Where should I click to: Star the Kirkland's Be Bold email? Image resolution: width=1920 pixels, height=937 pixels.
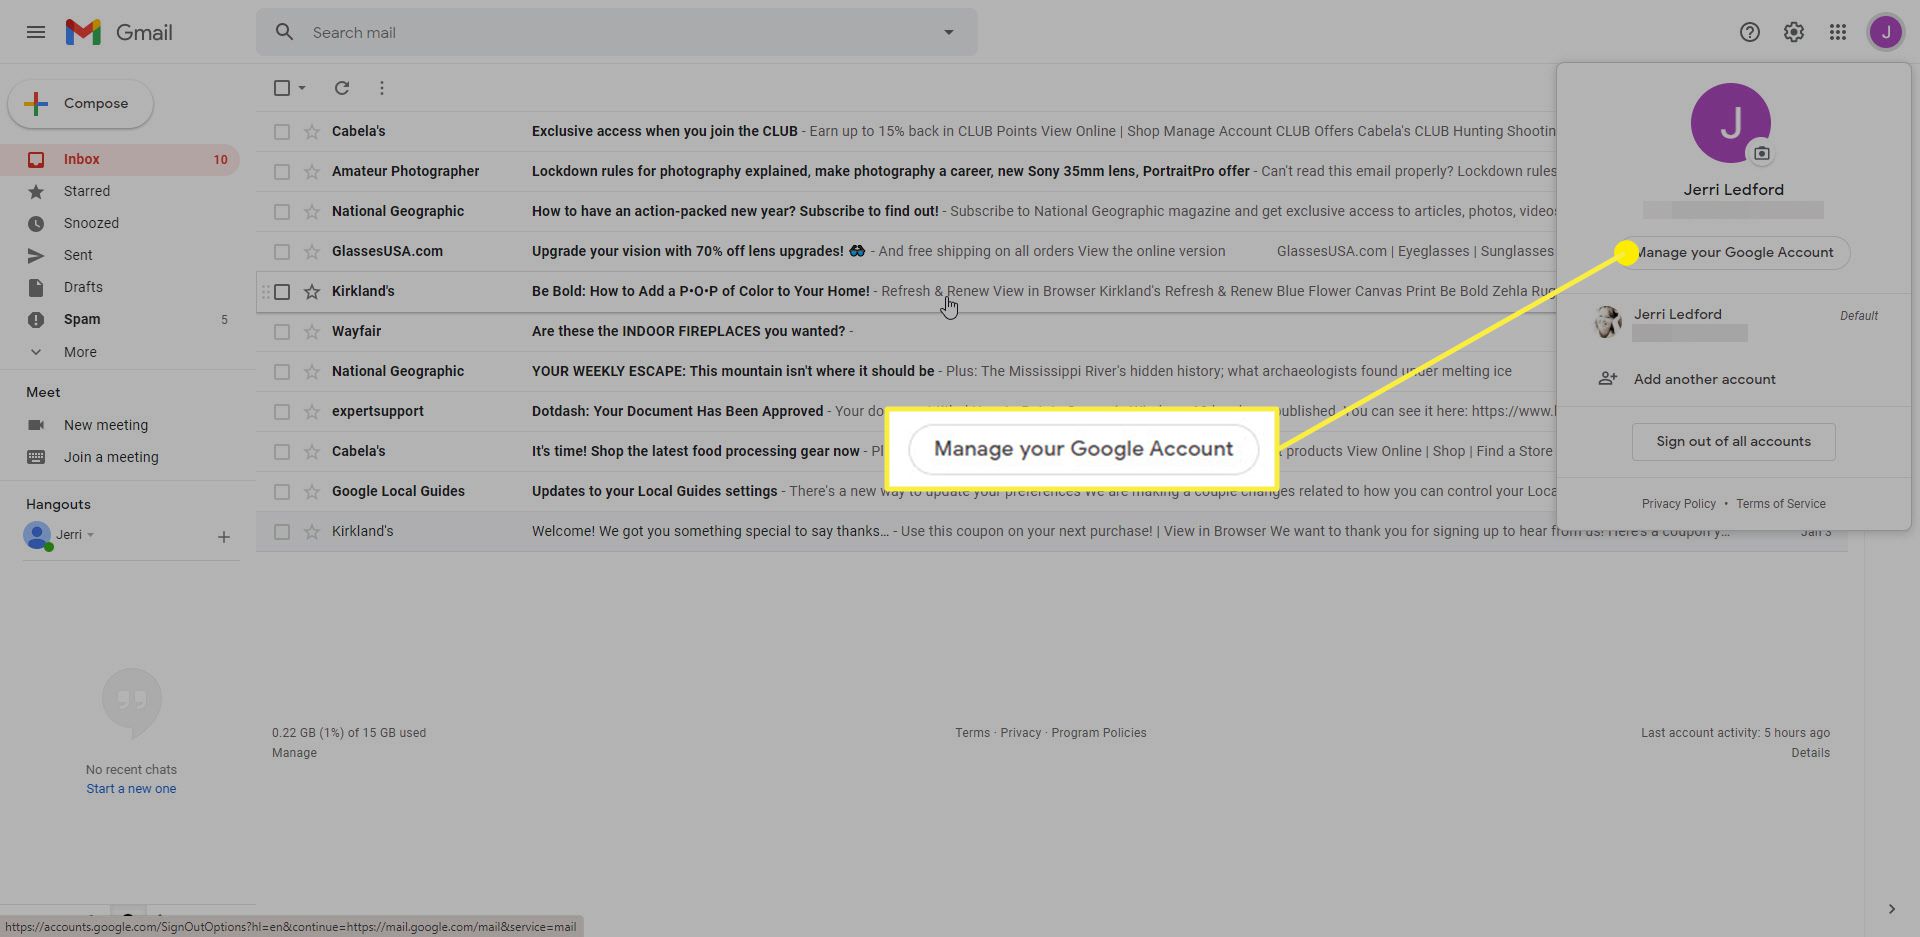coord(312,291)
